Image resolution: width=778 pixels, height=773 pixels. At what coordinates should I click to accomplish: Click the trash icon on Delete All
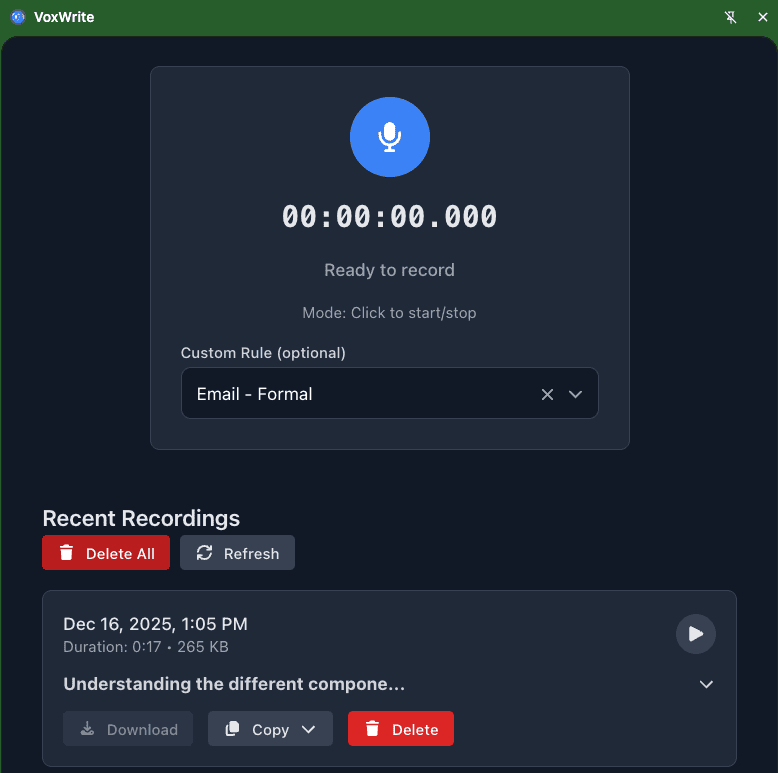point(66,553)
